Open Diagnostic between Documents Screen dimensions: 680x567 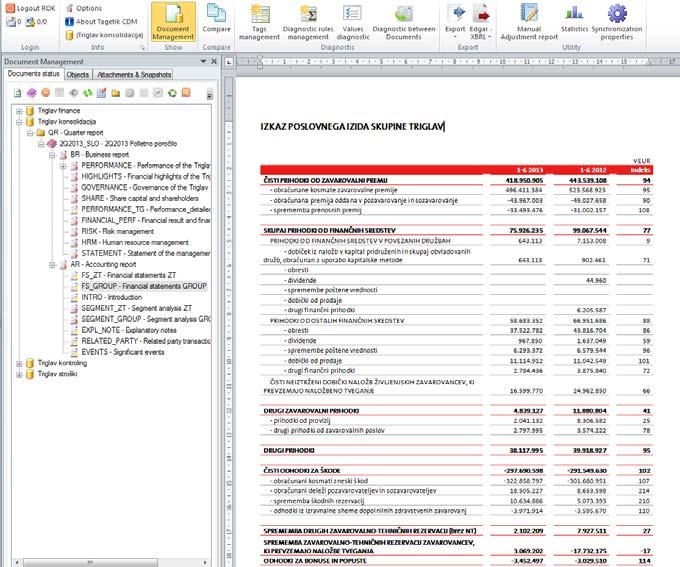[x=404, y=22]
